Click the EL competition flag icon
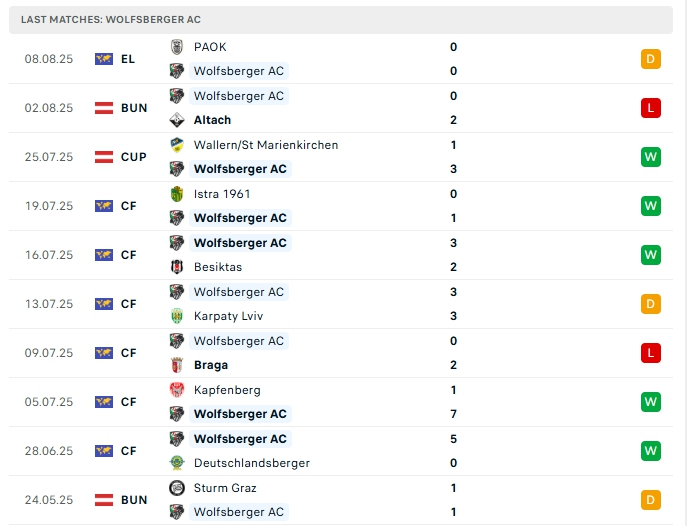Screen dimensions: 687x526 click(x=104, y=59)
